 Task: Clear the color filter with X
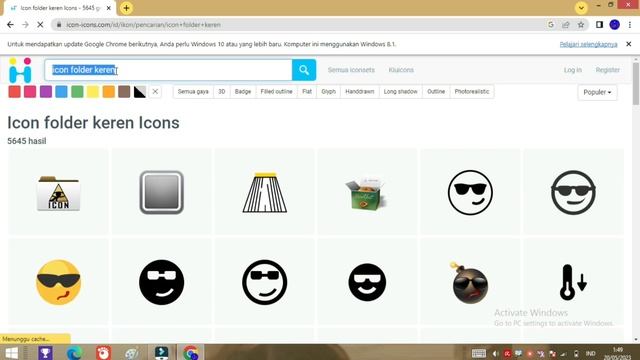pos(155,92)
